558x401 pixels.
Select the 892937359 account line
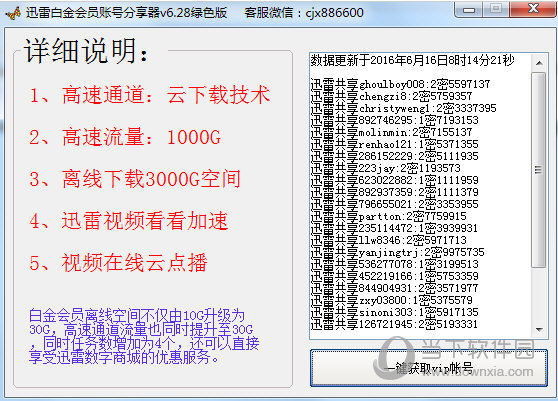pyautogui.click(x=394, y=192)
